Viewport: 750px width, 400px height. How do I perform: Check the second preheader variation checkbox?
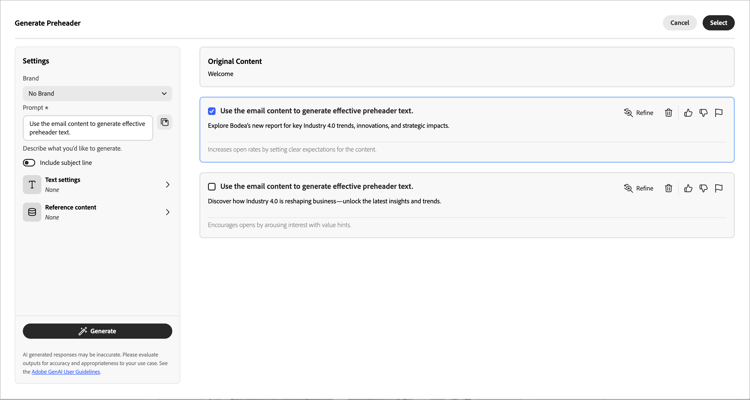click(212, 187)
